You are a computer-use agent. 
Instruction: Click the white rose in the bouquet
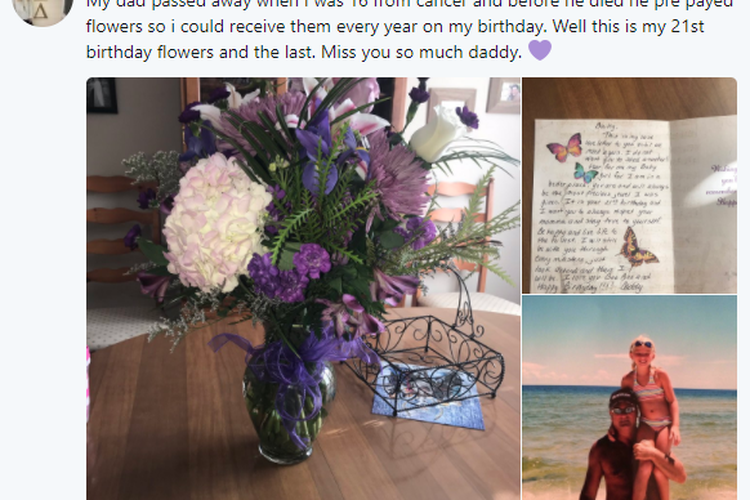click(x=438, y=133)
